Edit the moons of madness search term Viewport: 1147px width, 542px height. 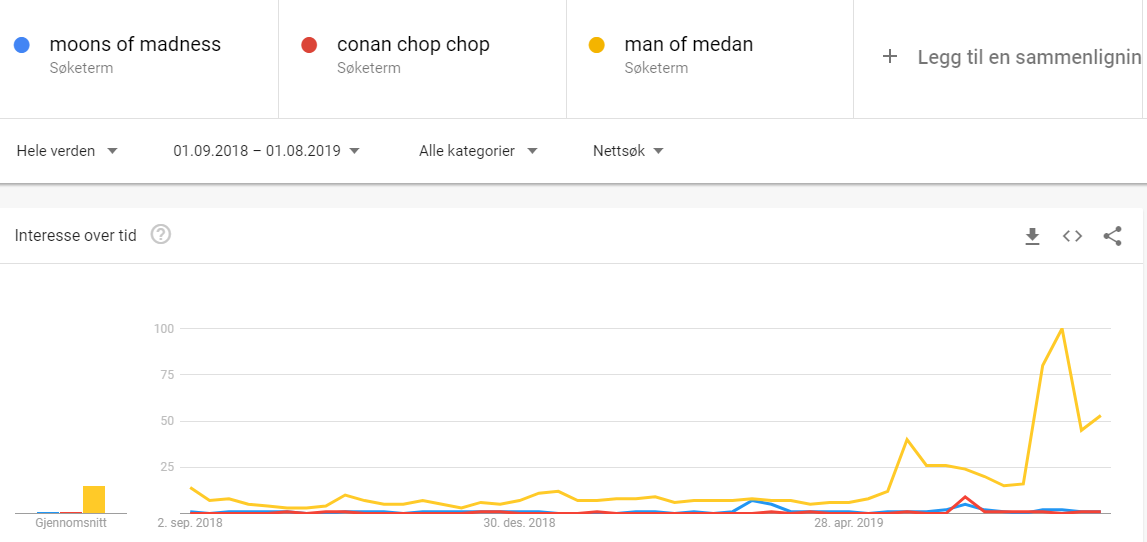[135, 45]
